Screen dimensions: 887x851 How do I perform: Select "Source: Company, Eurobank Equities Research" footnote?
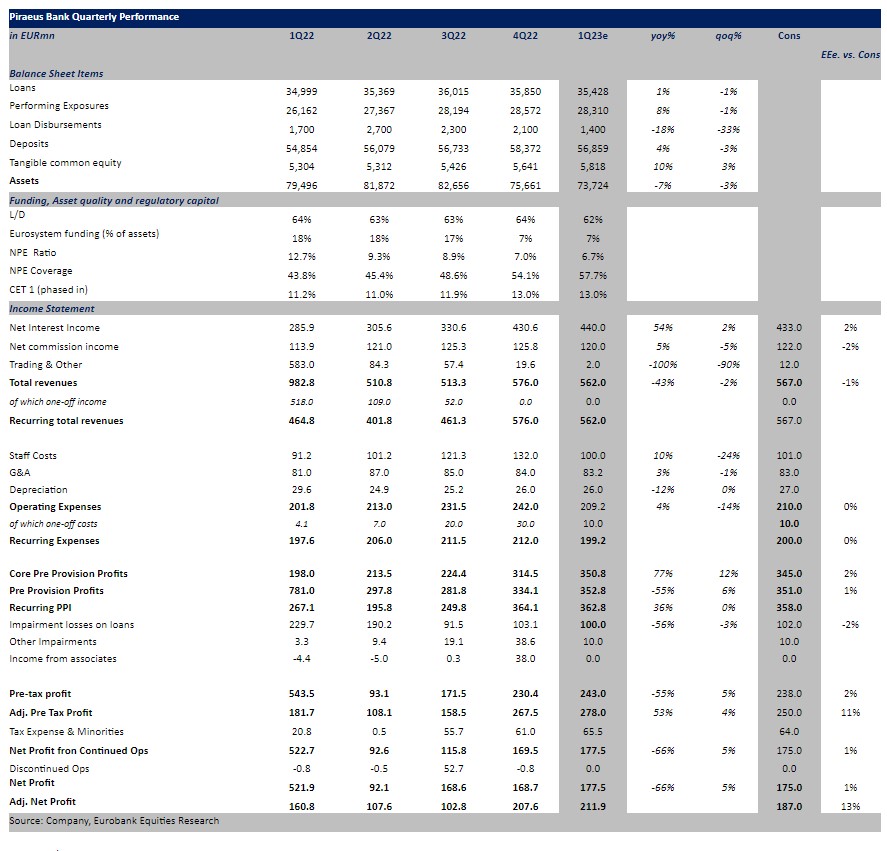point(114,821)
